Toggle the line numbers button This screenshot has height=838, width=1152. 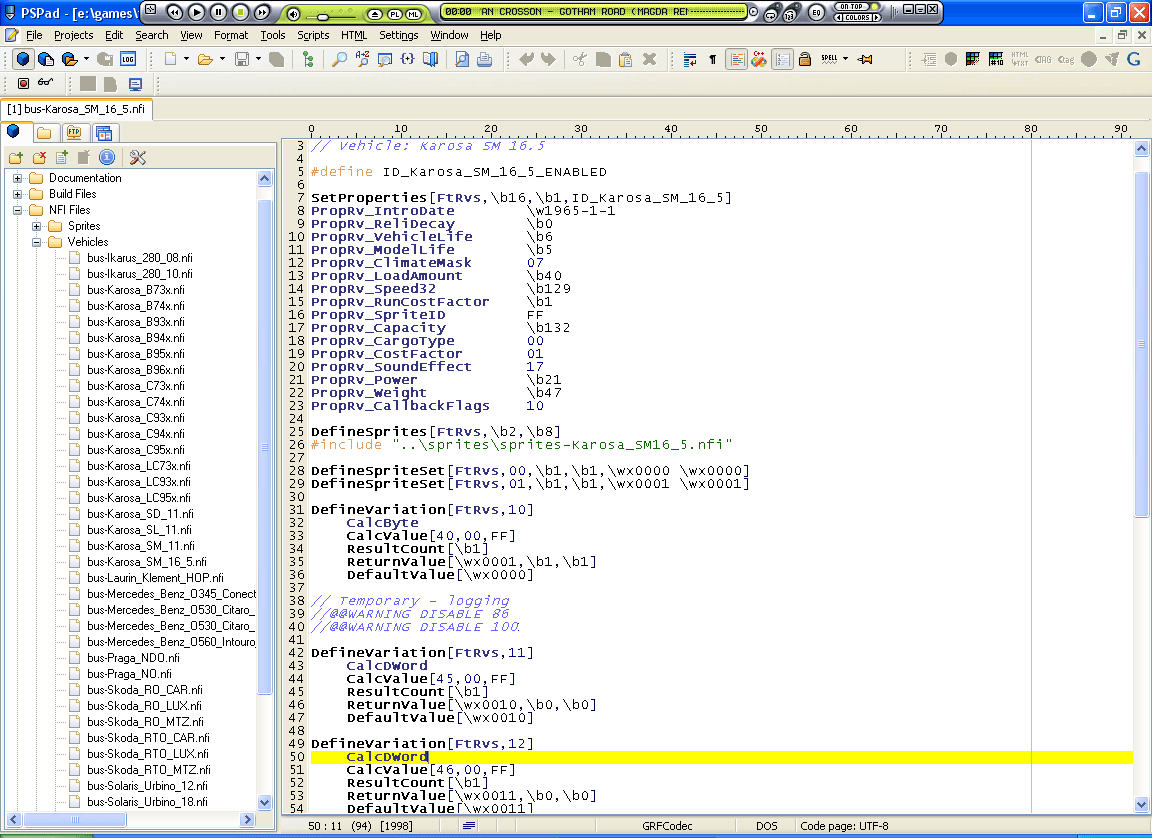[782, 59]
